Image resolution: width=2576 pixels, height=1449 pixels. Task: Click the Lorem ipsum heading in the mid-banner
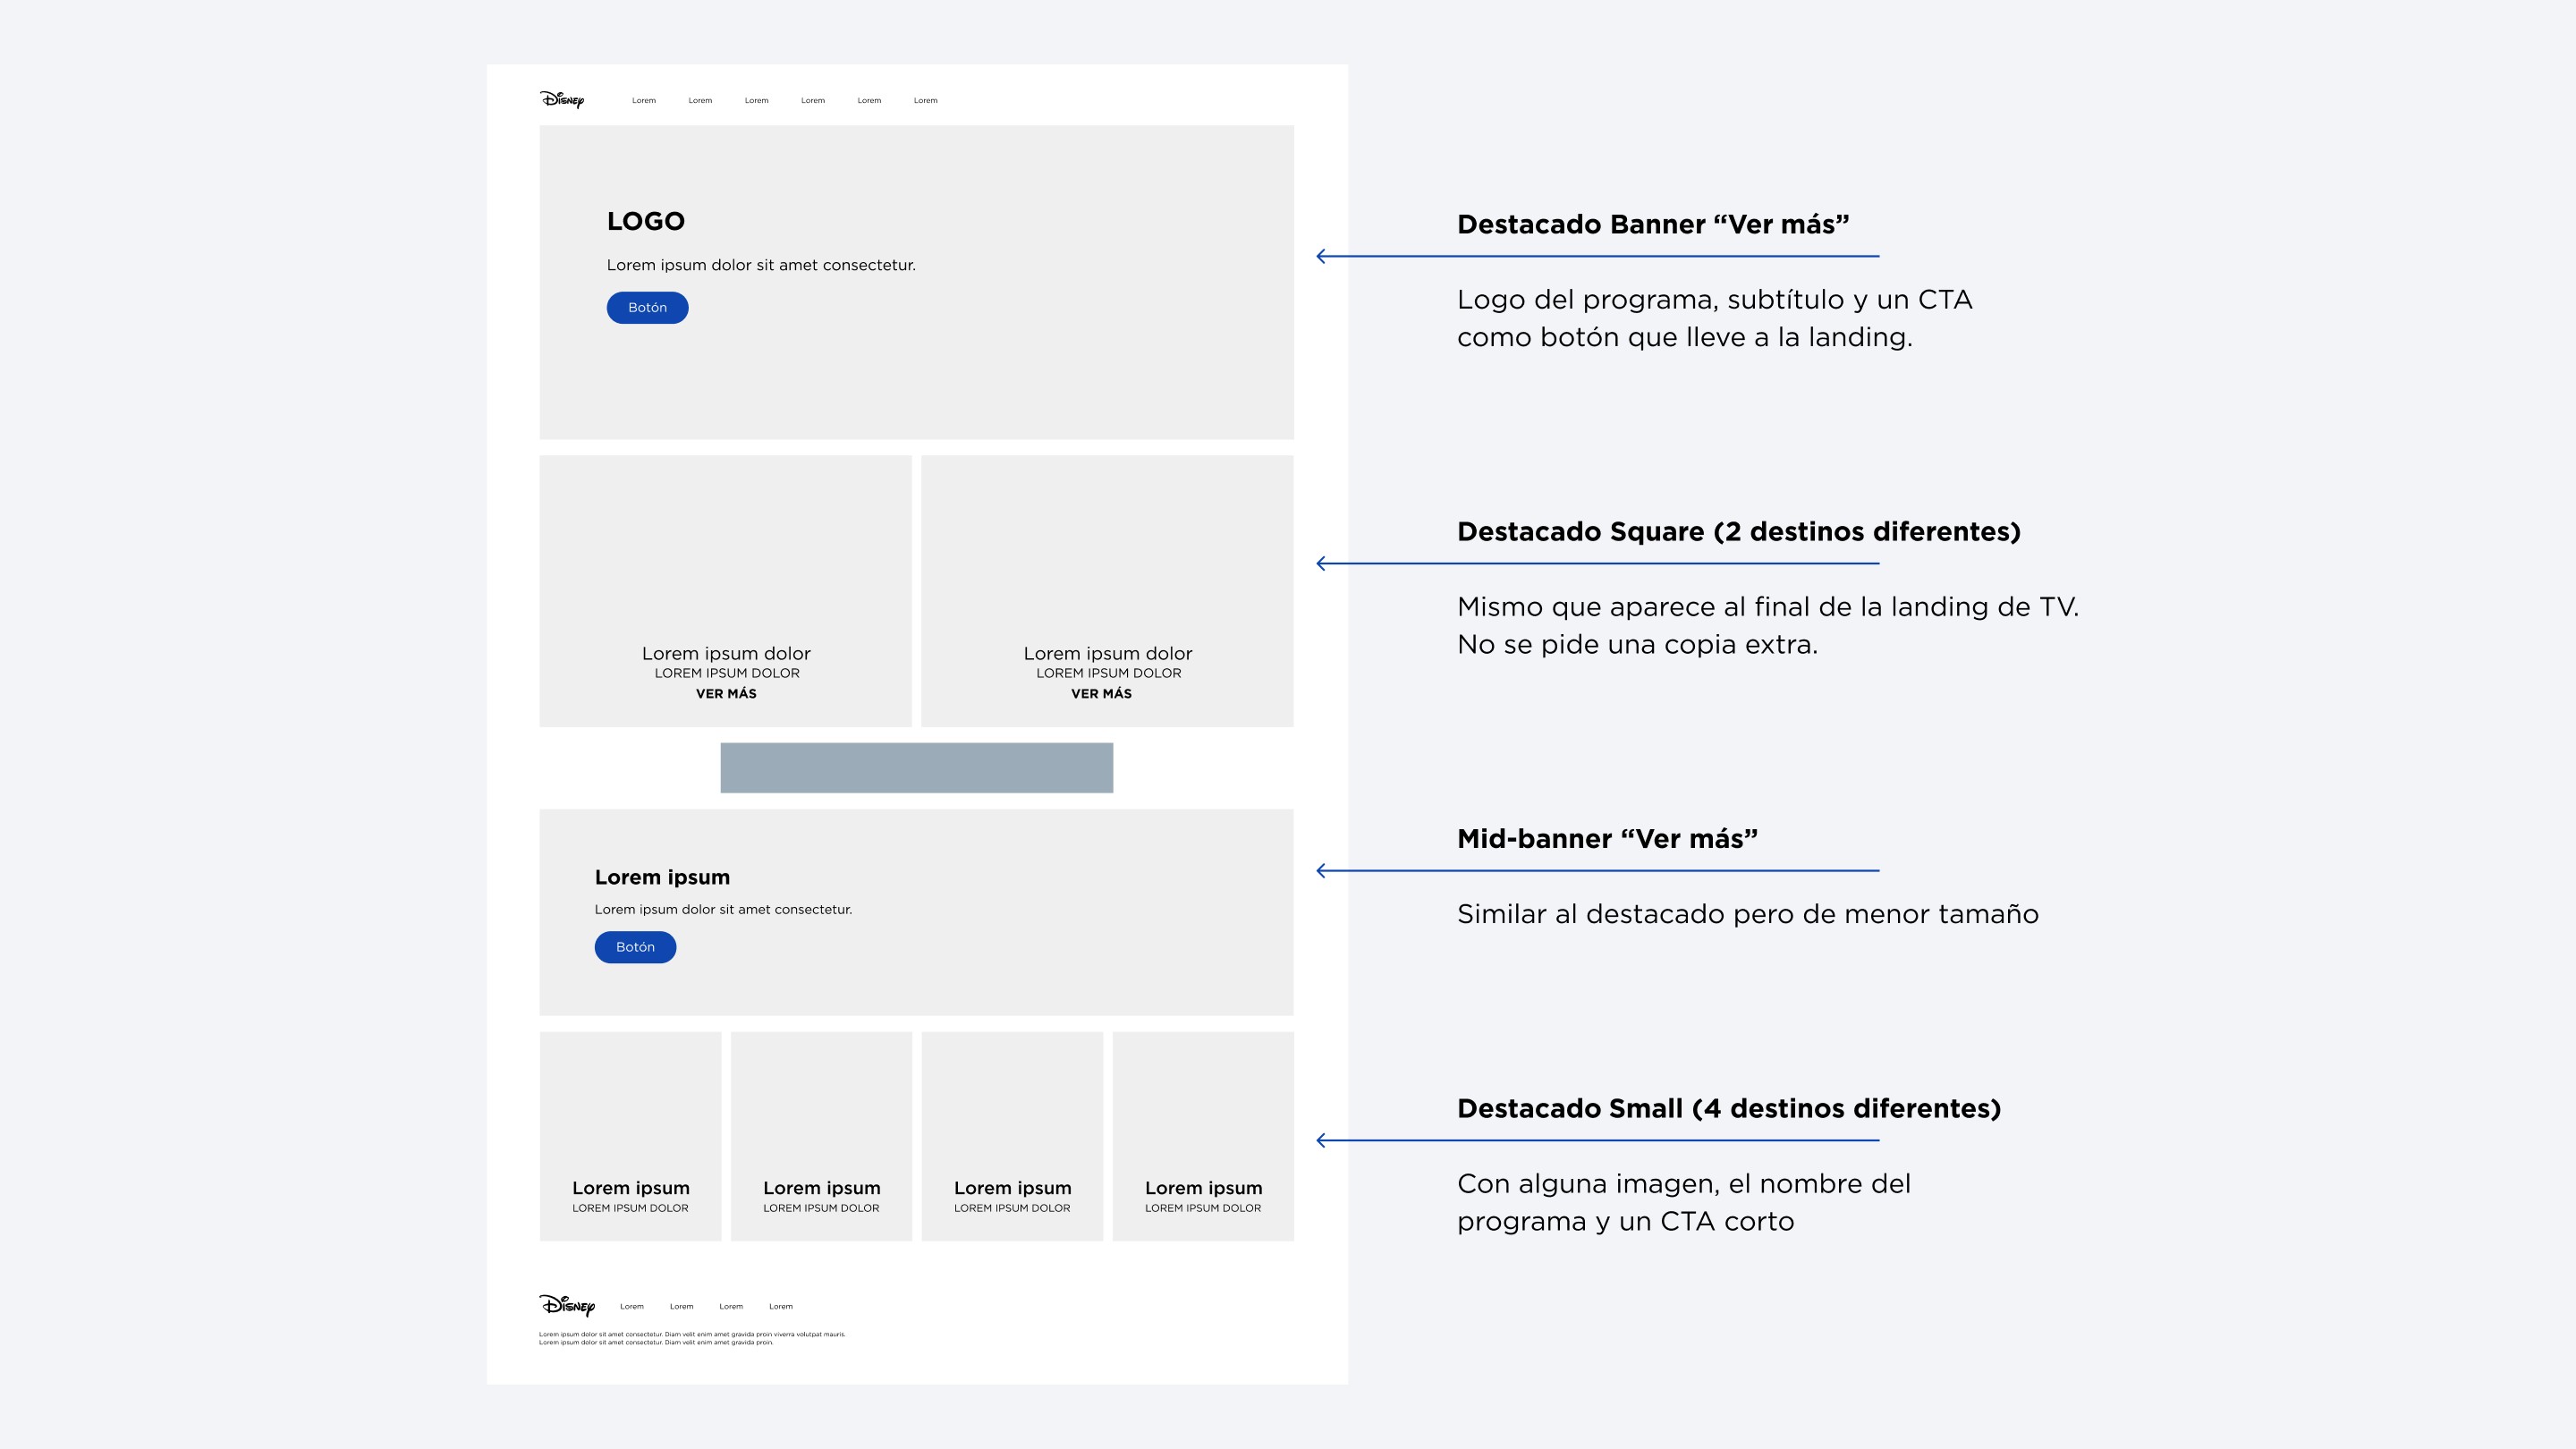pyautogui.click(x=662, y=877)
